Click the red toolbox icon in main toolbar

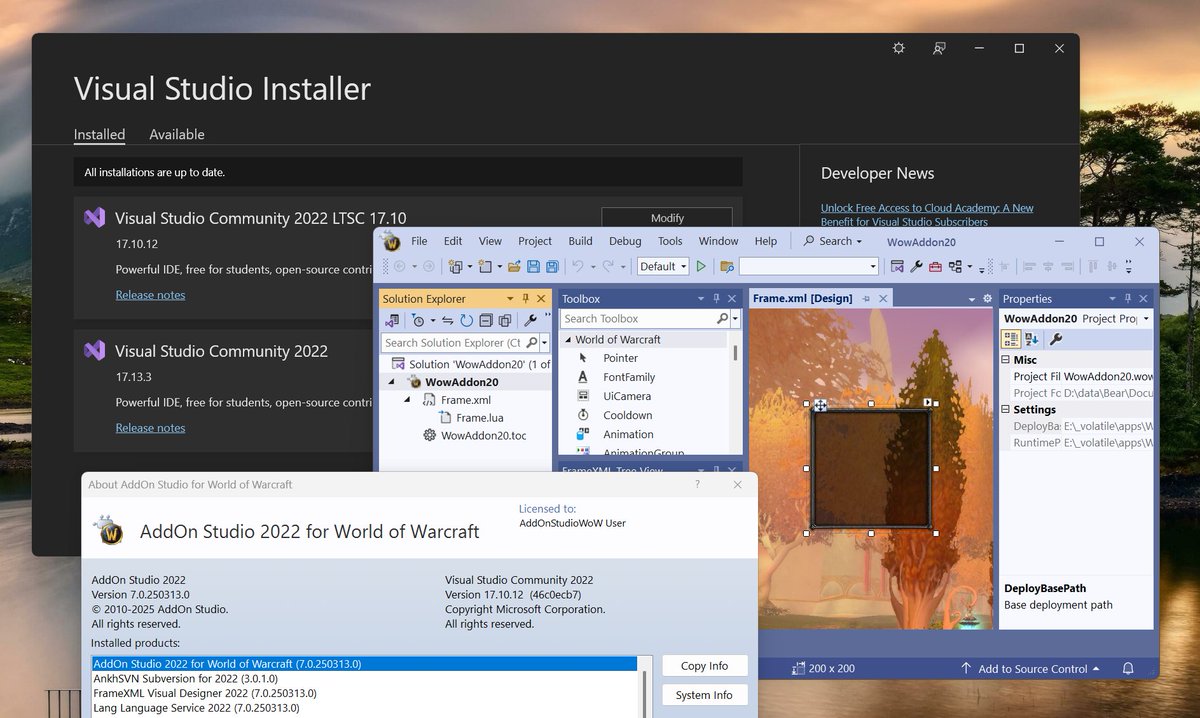pos(935,267)
